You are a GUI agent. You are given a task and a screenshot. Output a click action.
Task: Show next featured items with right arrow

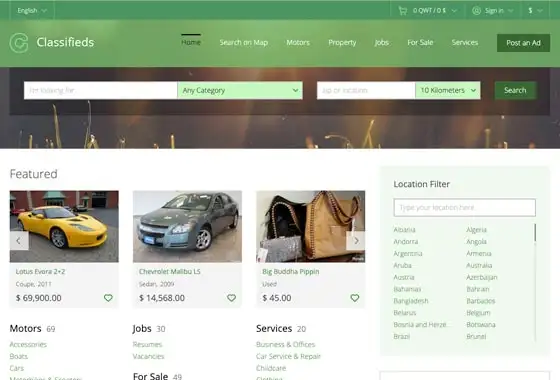[x=356, y=241]
